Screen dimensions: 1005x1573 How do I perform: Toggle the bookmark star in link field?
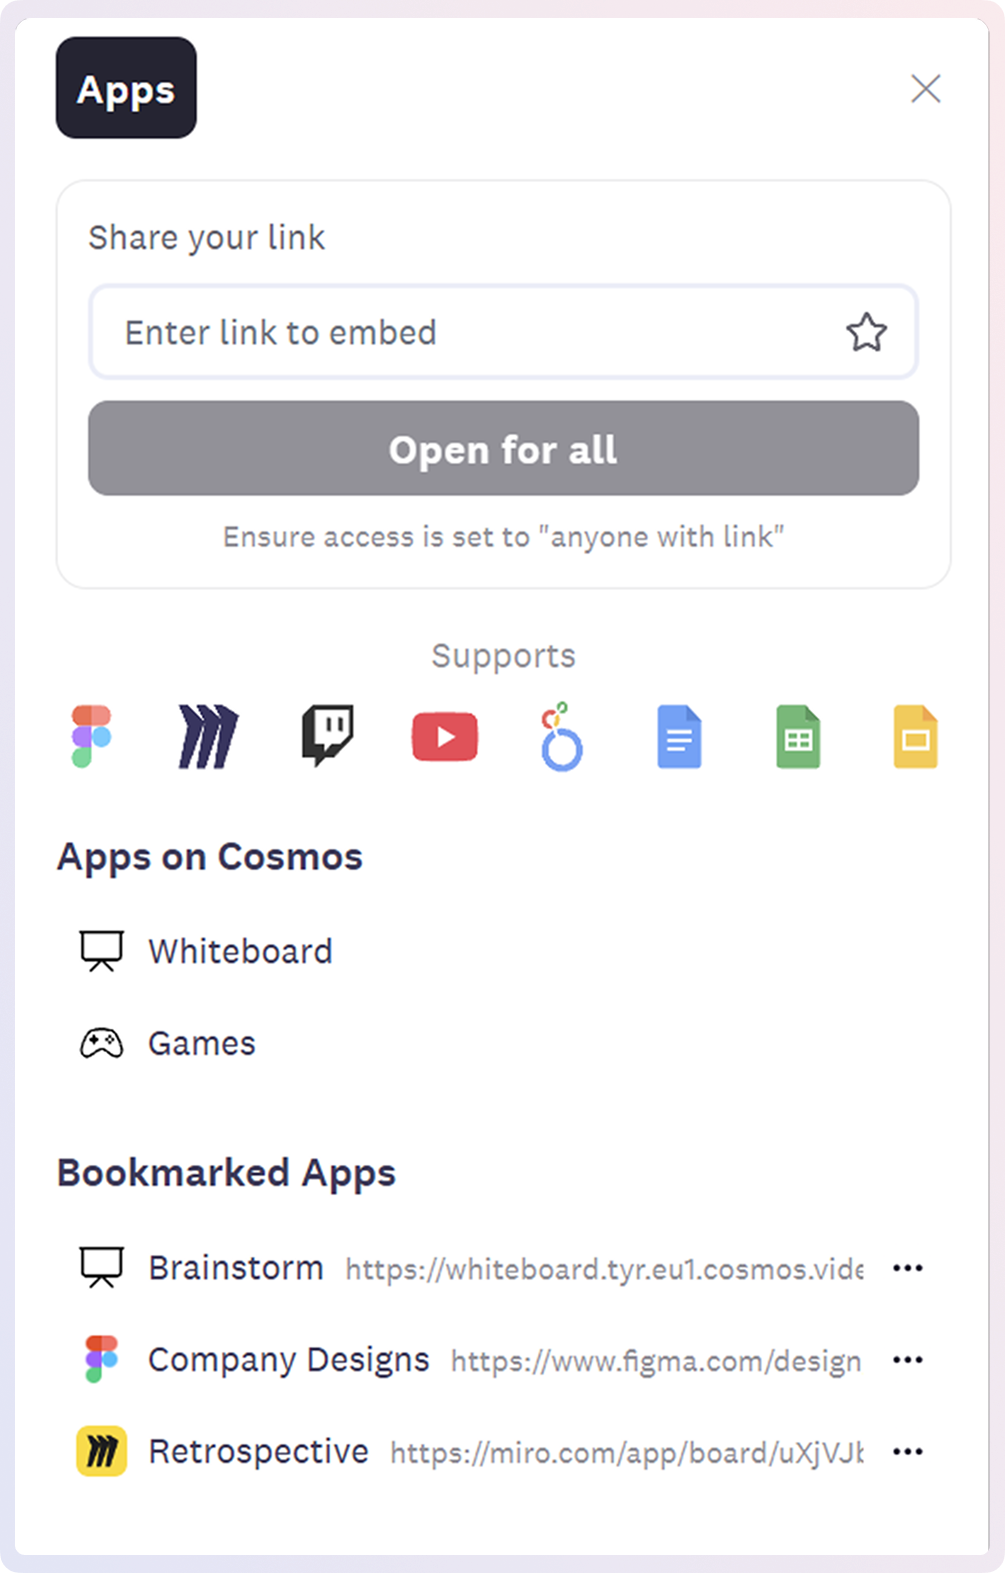[x=866, y=333]
